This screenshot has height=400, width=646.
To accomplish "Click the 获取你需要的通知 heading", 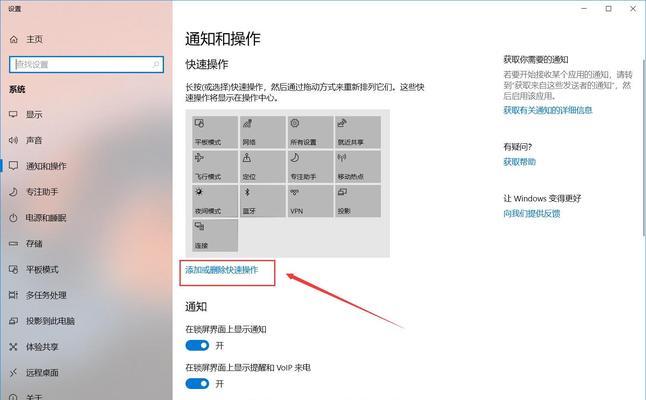I will [x=536, y=60].
